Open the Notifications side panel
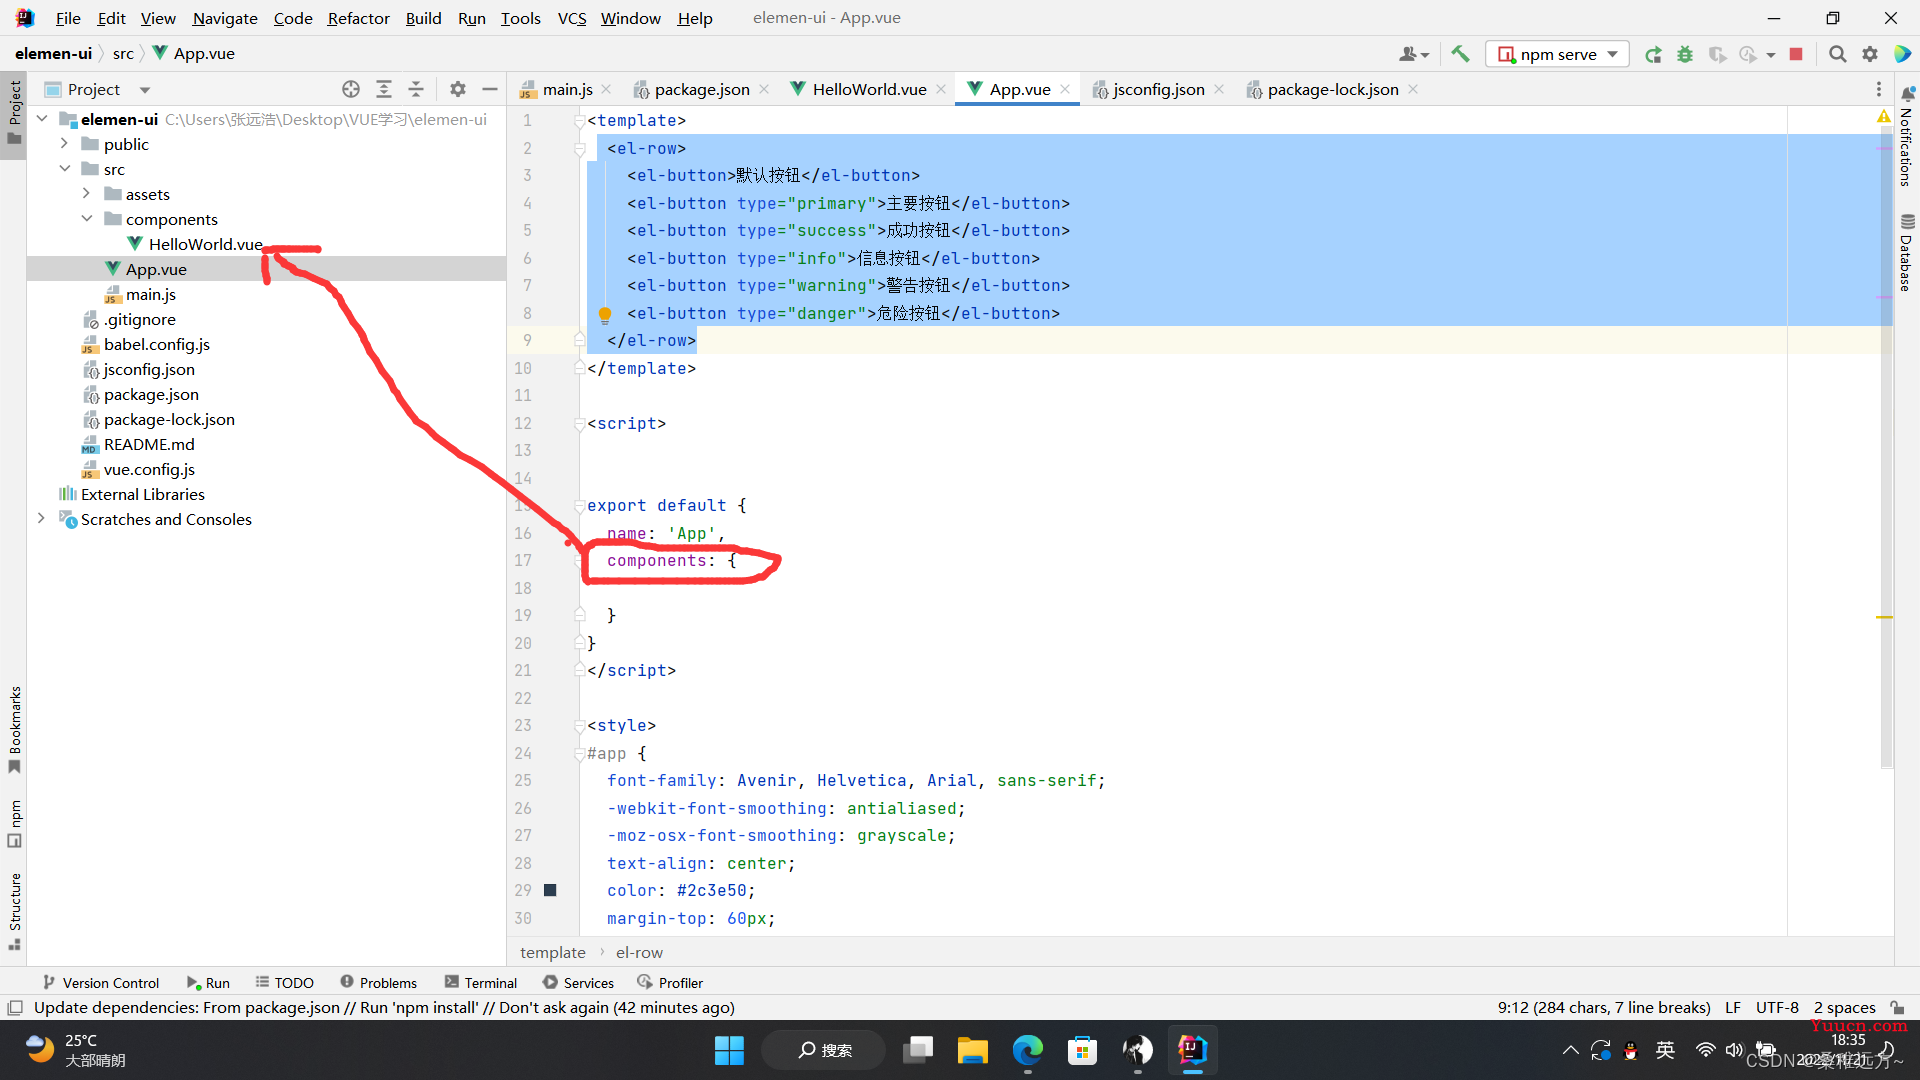 [x=1907, y=137]
